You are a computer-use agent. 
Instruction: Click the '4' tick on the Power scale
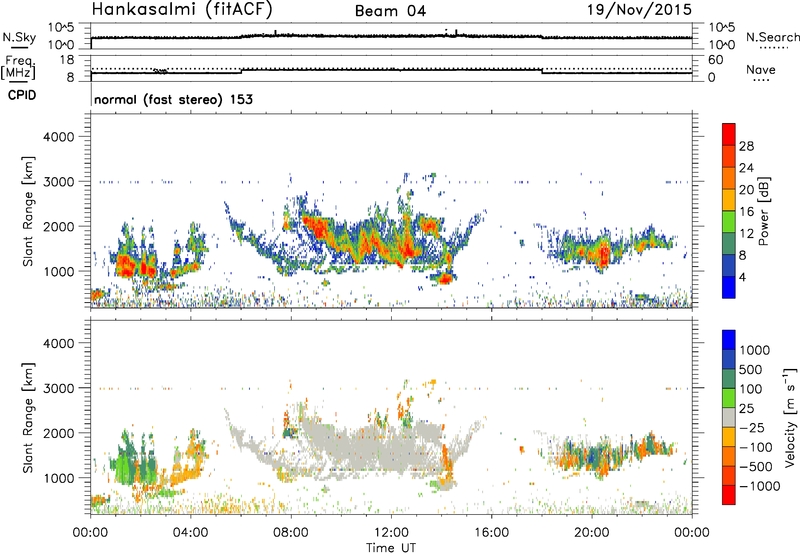743,278
